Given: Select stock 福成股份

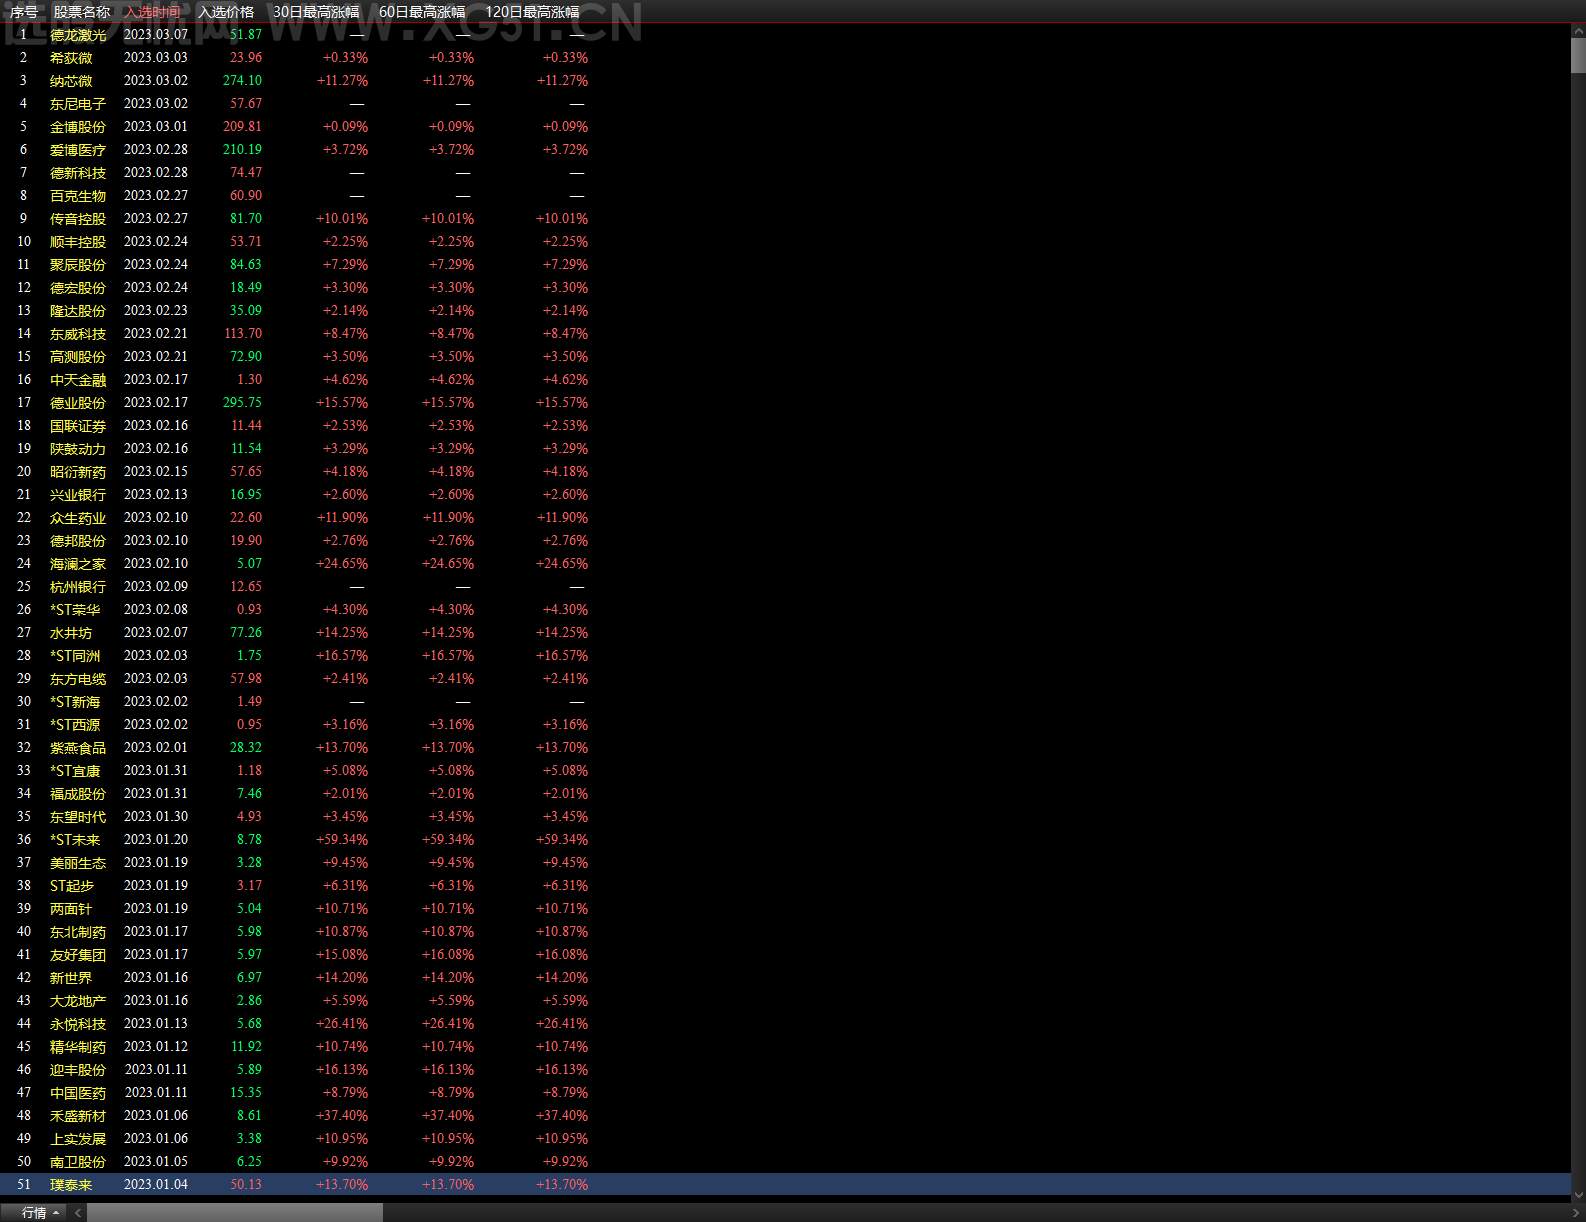Looking at the screenshot, I should (x=78, y=794).
